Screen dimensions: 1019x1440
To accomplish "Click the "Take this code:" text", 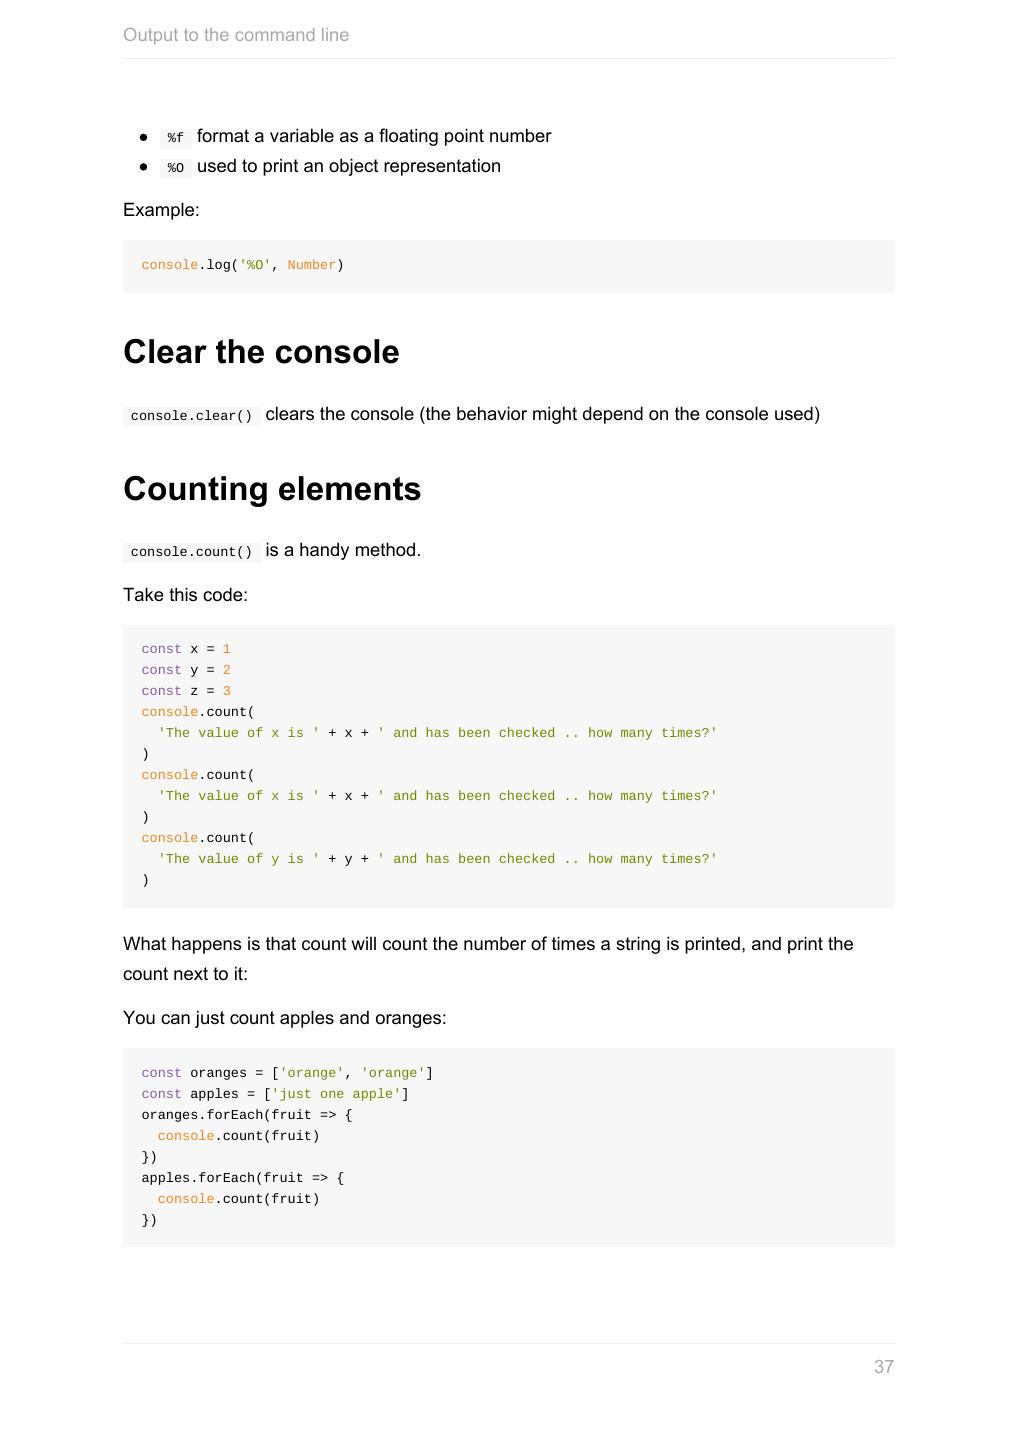I will point(185,595).
